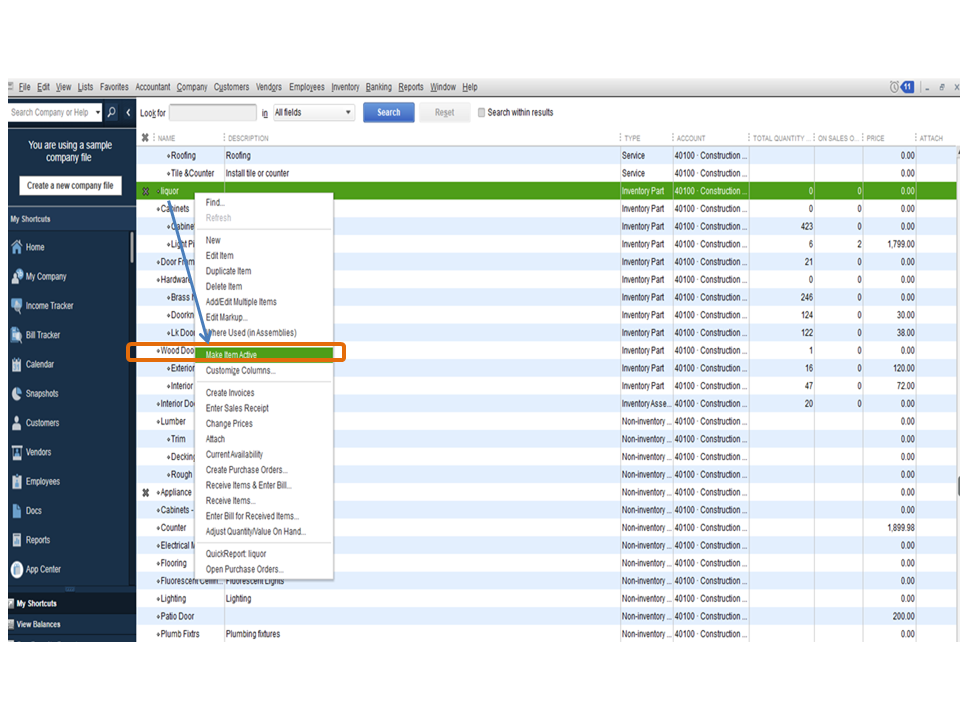The image size is (960, 720).
Task: Select Open Purchase Orders in the context menu
Action: (244, 569)
